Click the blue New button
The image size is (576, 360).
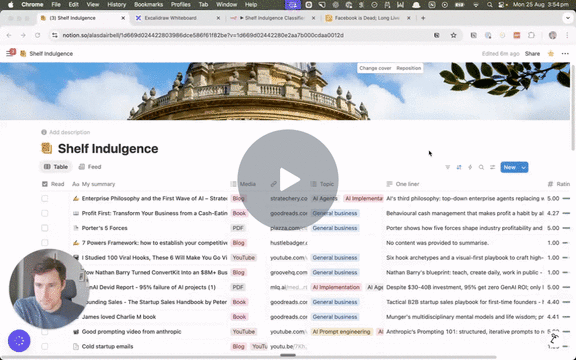(510, 167)
